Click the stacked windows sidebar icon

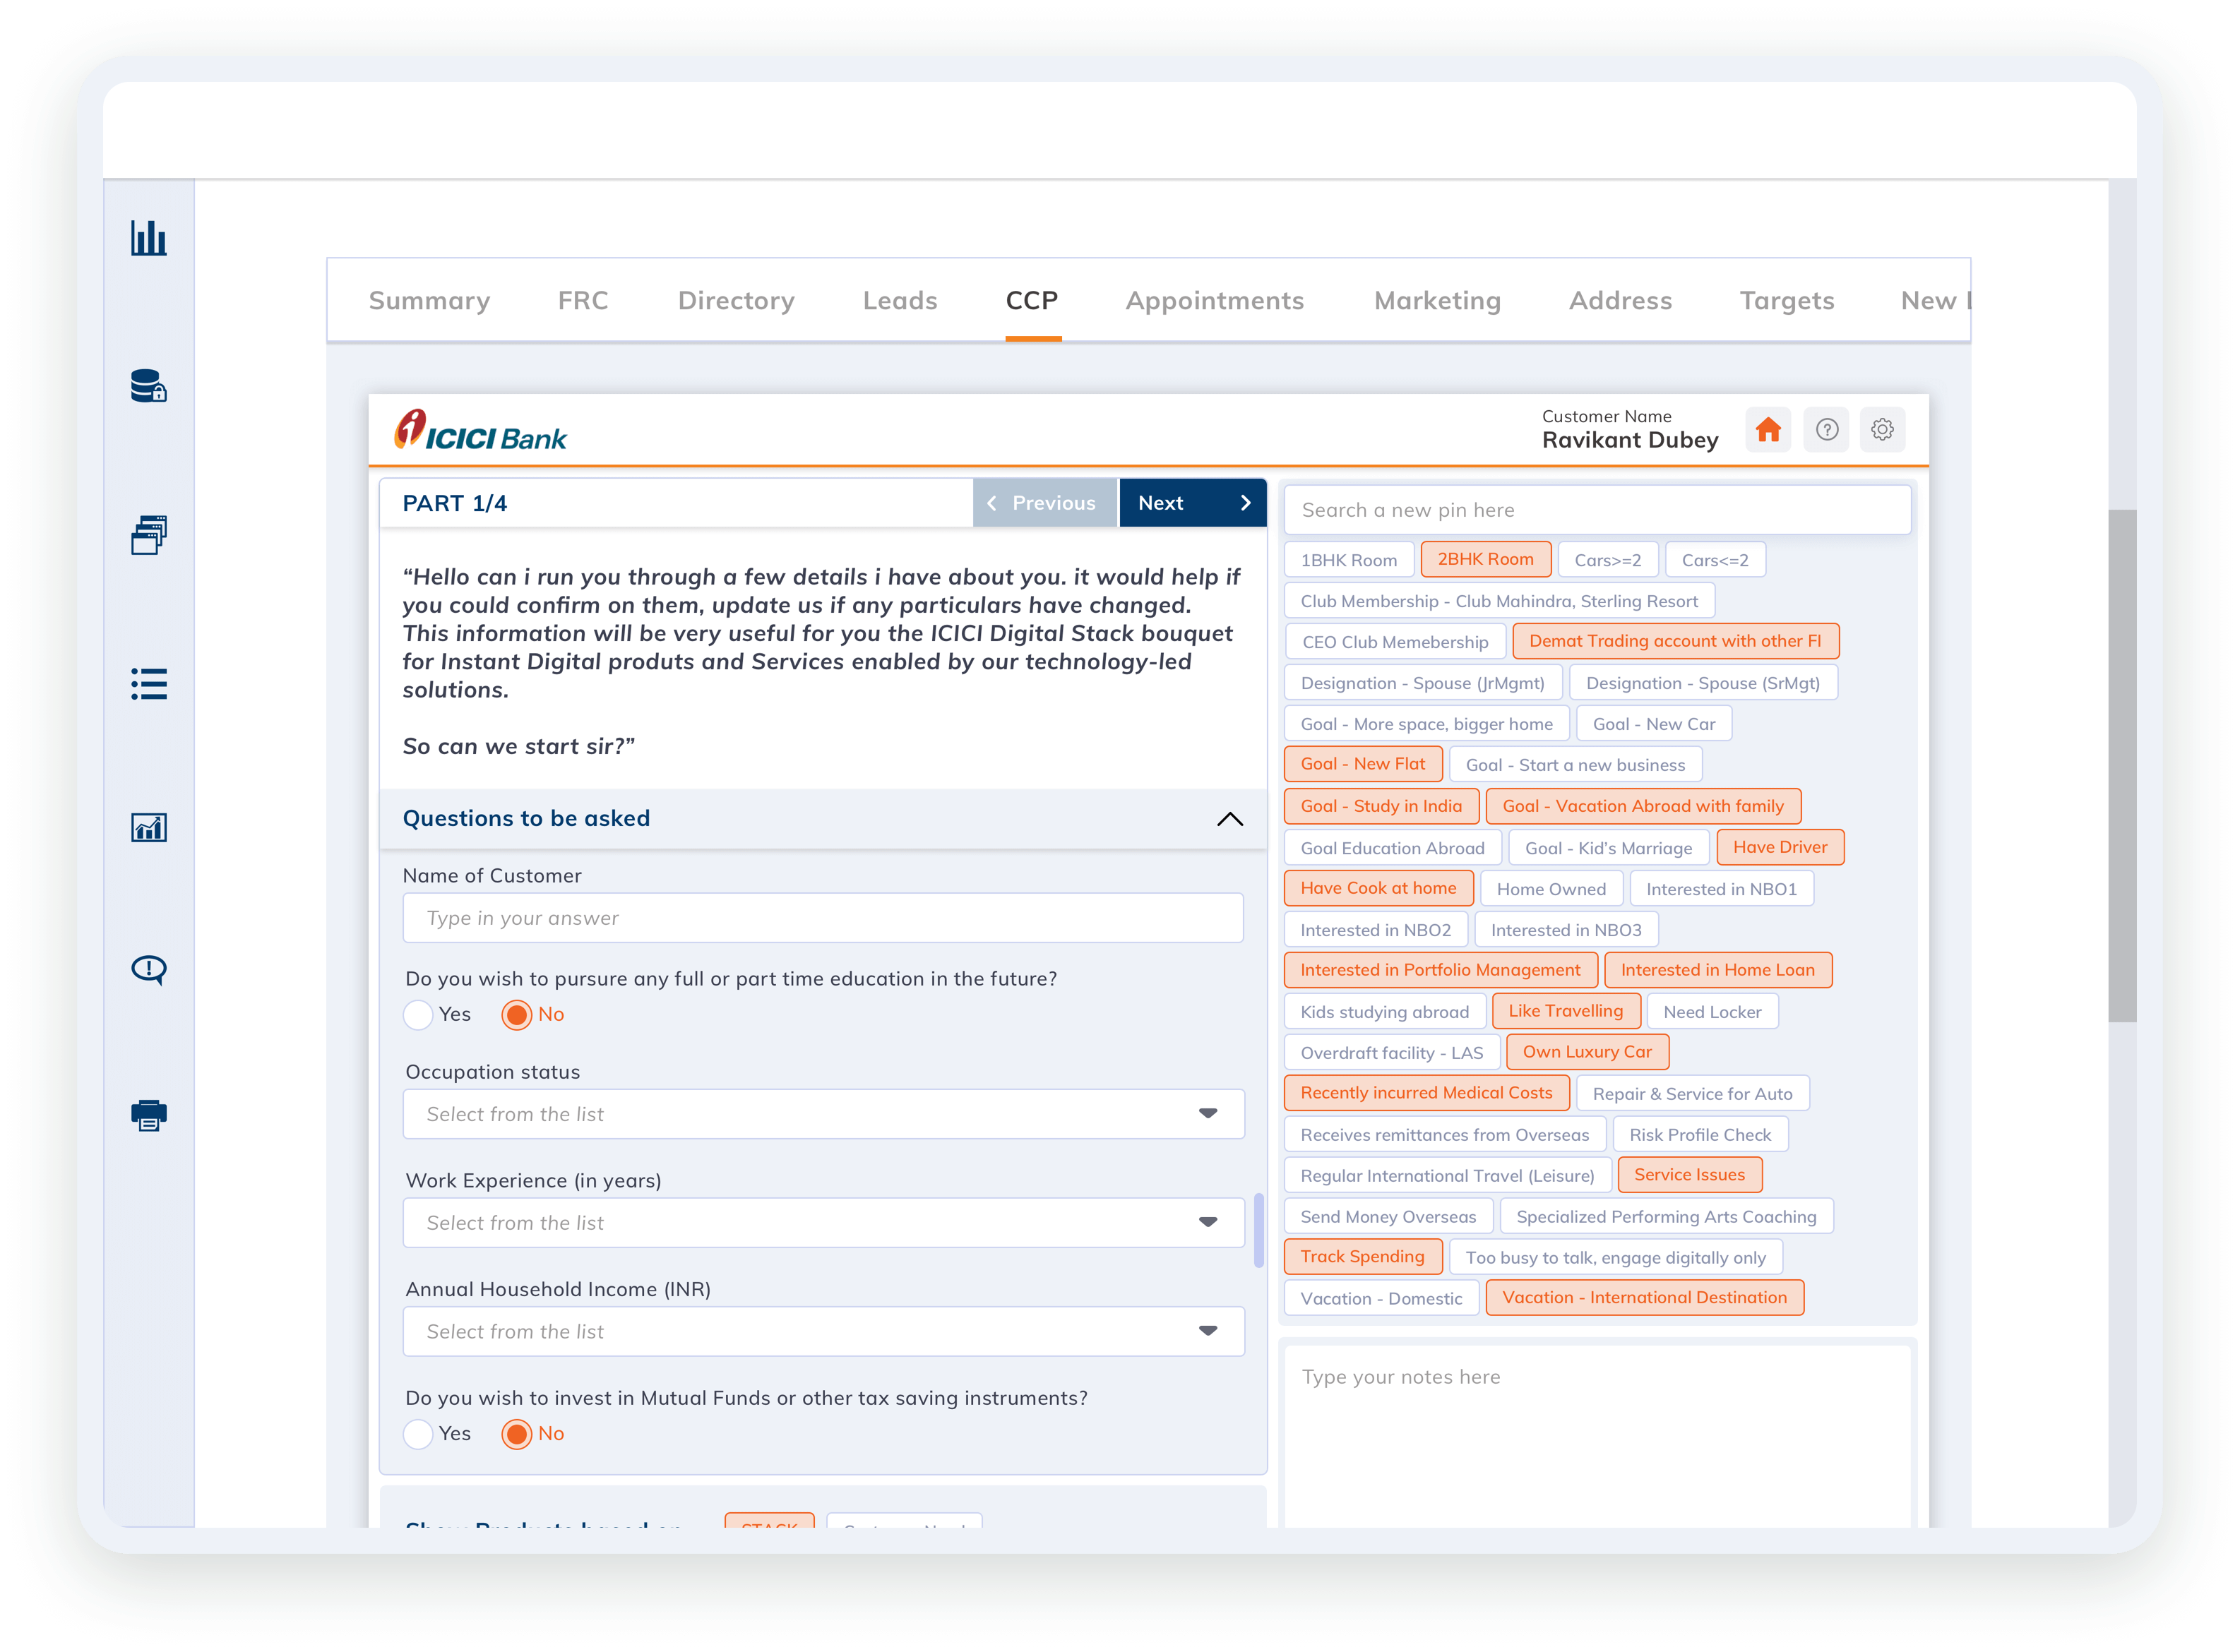click(148, 535)
